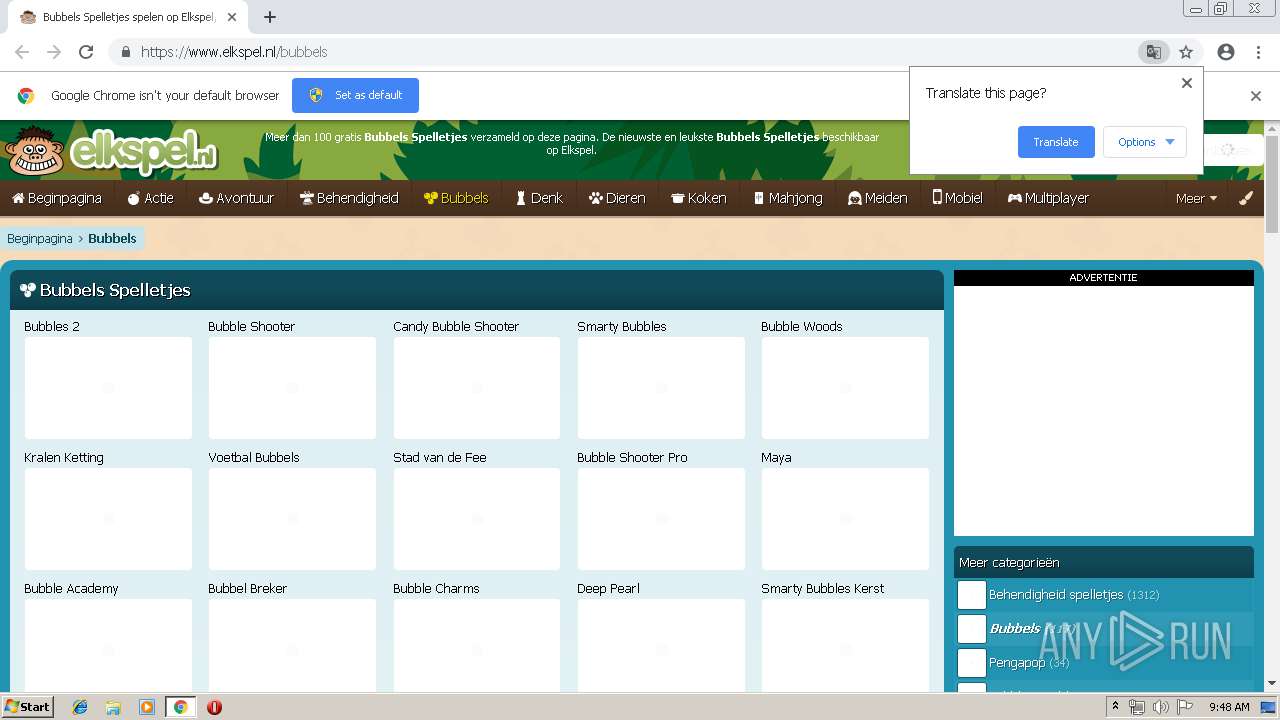
Task: Open the Koken category
Action: coord(698,198)
